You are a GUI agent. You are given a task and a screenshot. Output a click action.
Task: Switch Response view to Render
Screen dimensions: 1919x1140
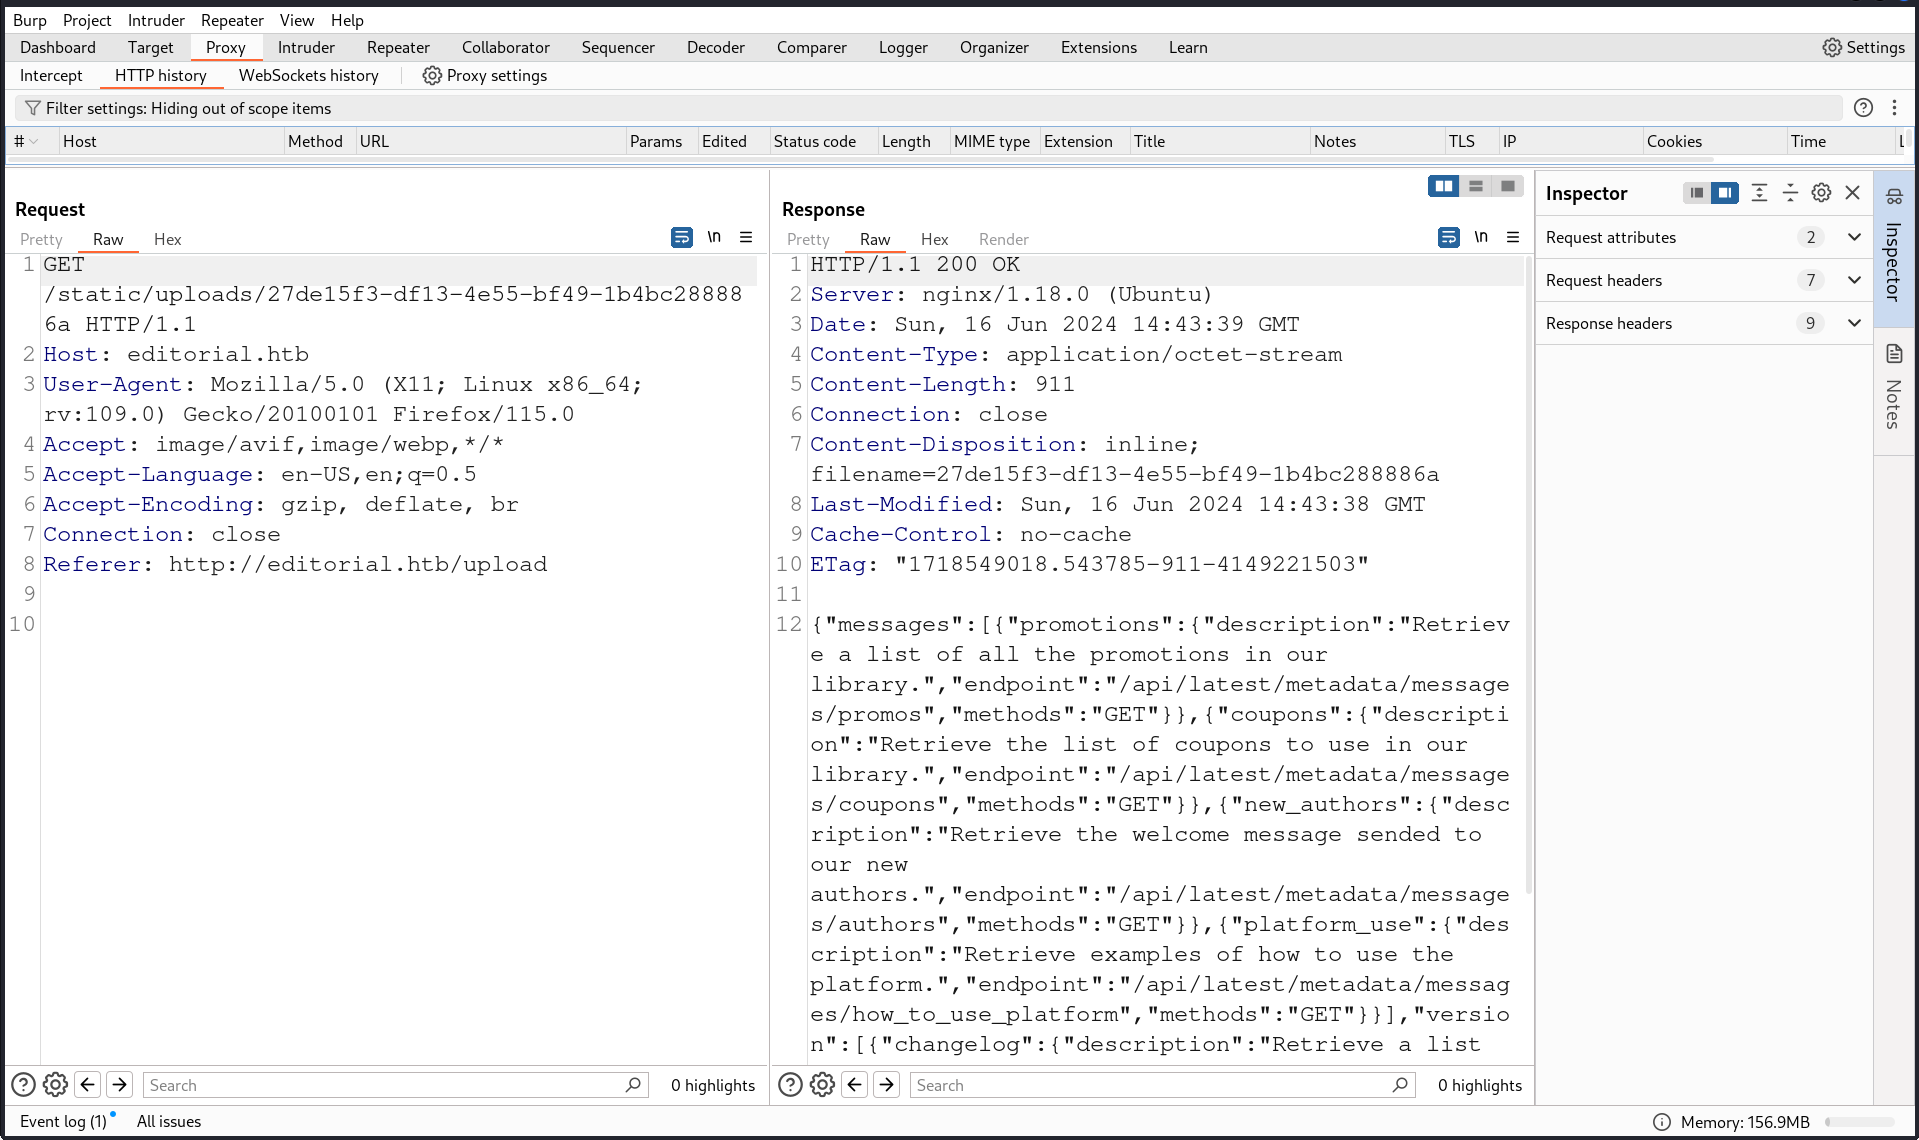tap(1004, 239)
